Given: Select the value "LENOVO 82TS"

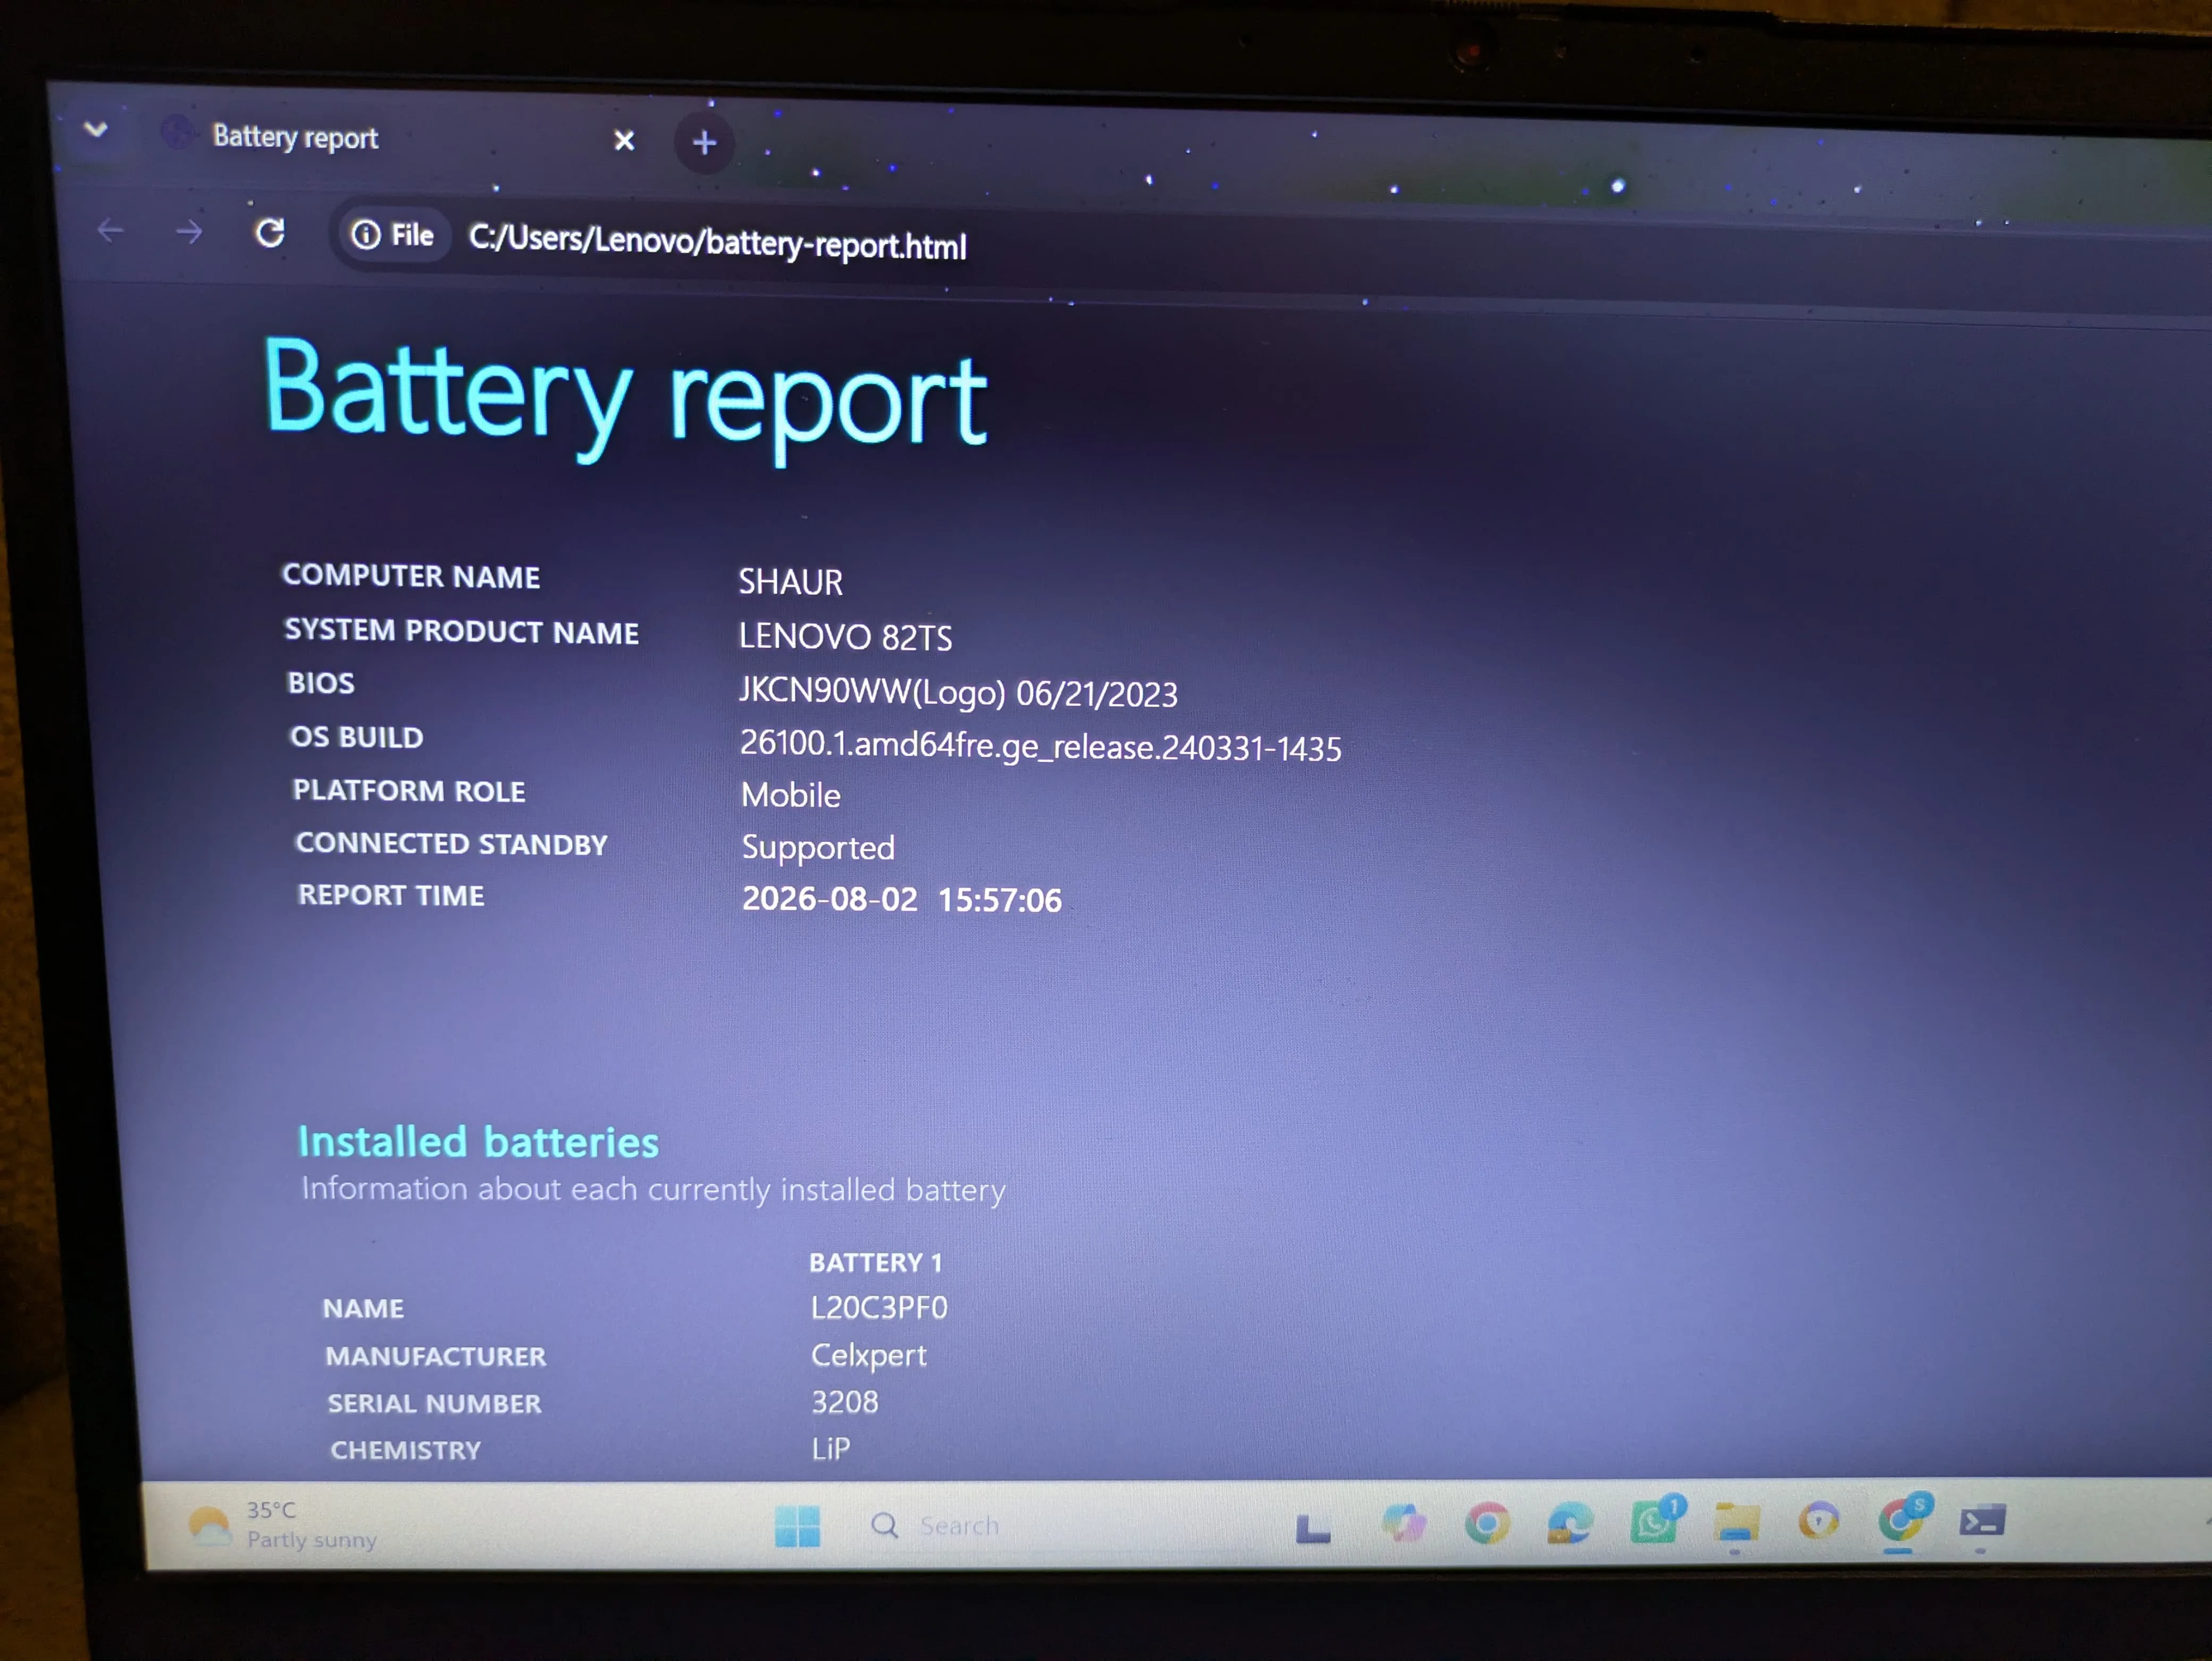Looking at the screenshot, I should [846, 637].
